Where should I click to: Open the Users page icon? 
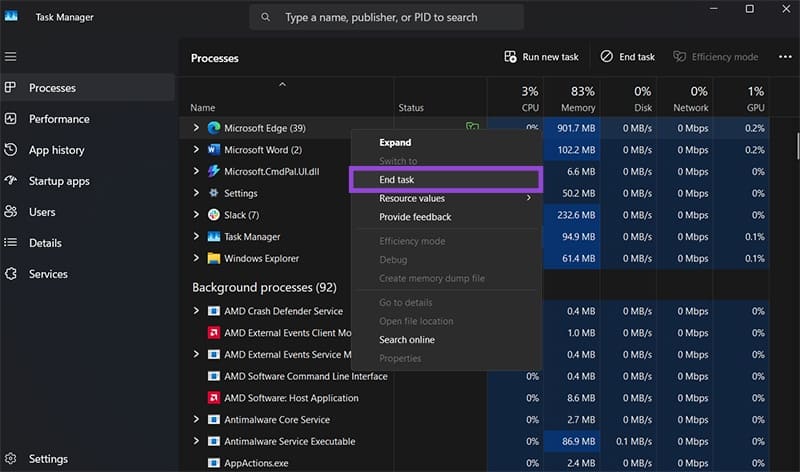point(11,212)
